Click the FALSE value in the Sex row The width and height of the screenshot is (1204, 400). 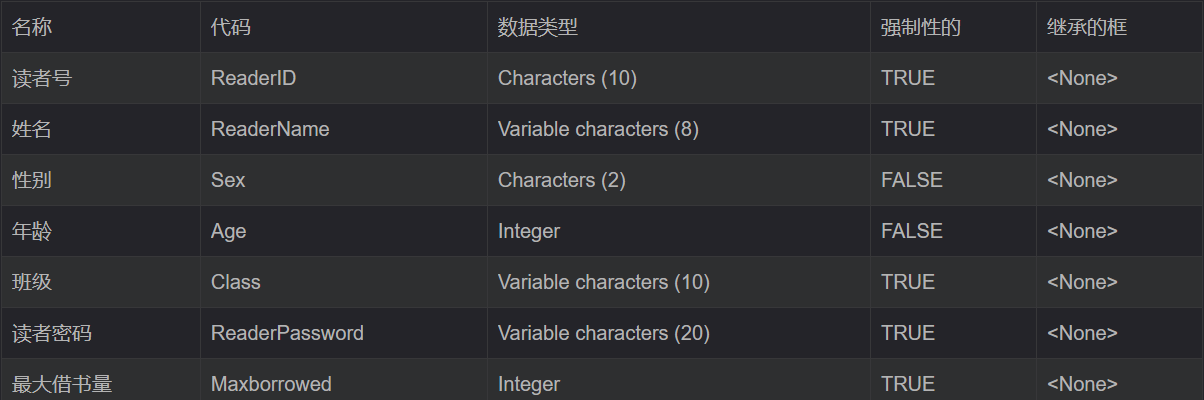point(912,180)
